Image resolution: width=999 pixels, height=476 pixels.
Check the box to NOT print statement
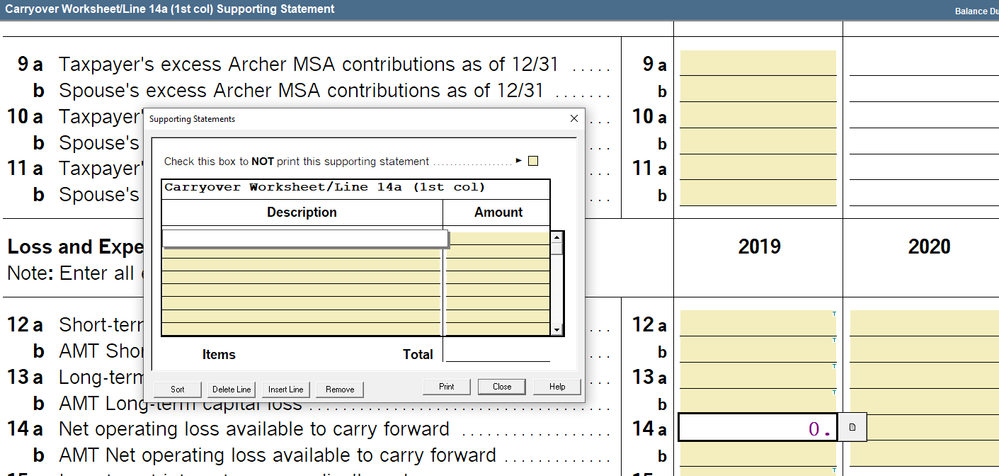click(533, 161)
